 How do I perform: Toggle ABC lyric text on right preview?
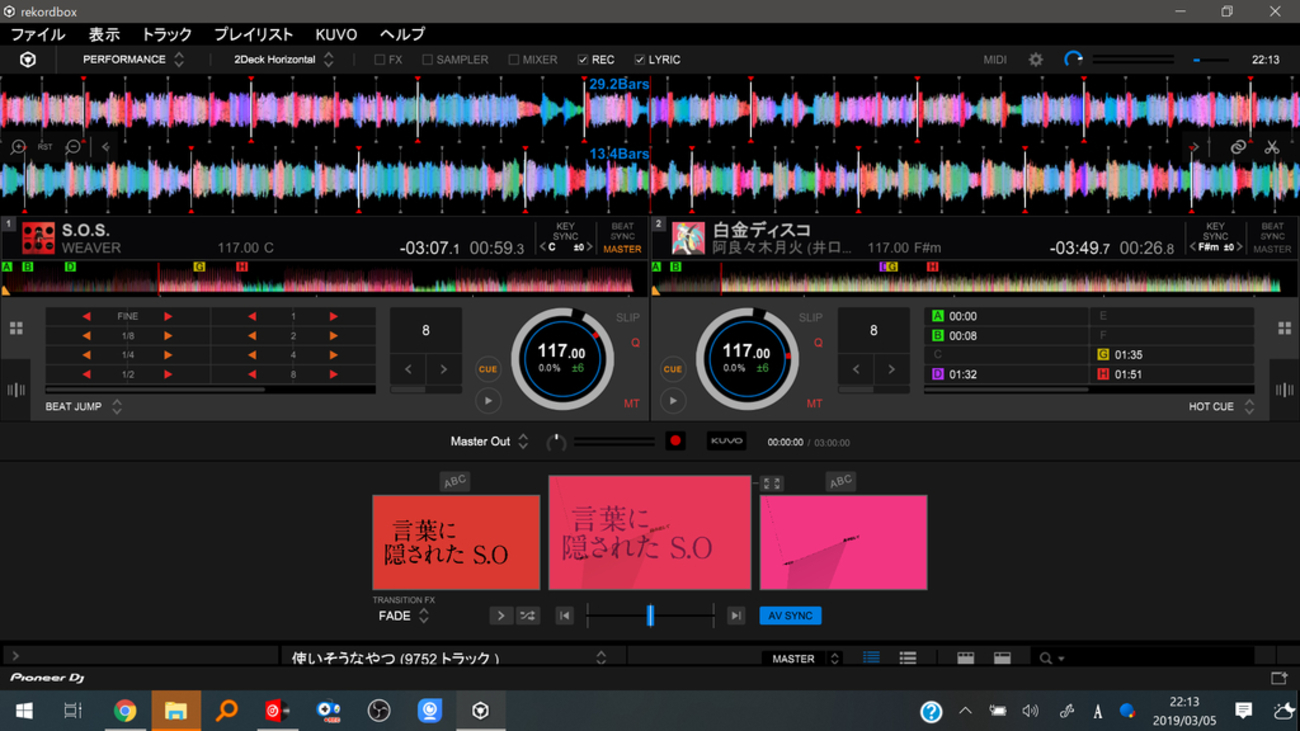(x=841, y=481)
